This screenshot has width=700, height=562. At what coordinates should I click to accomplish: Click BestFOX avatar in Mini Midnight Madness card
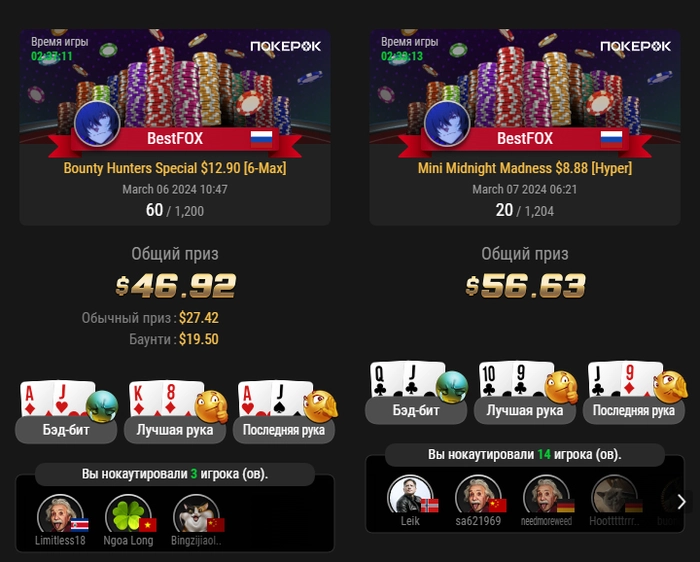pyautogui.click(x=447, y=124)
